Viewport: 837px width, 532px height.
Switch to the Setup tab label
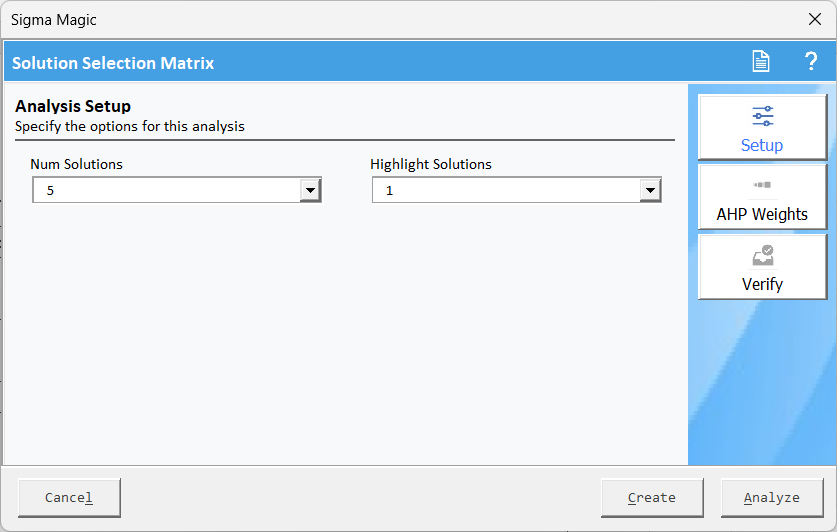[762, 145]
